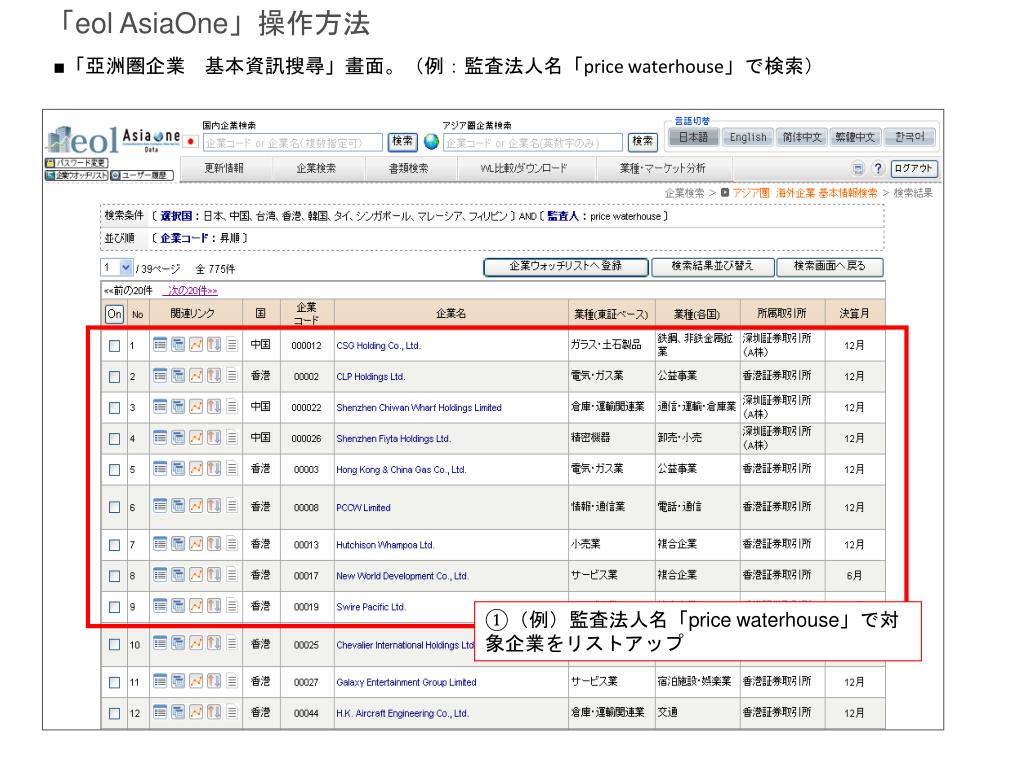
Task: Click the line chart icon for Shenzhen Chiwan Wharf
Action: tap(196, 406)
